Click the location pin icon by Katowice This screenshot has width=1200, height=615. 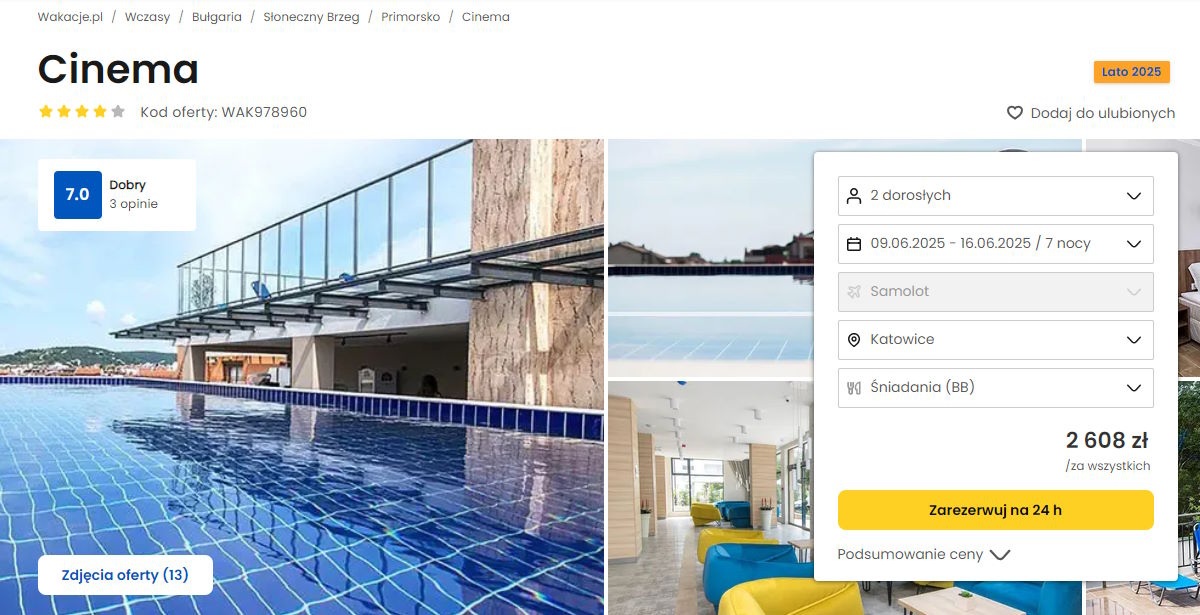[854, 340]
